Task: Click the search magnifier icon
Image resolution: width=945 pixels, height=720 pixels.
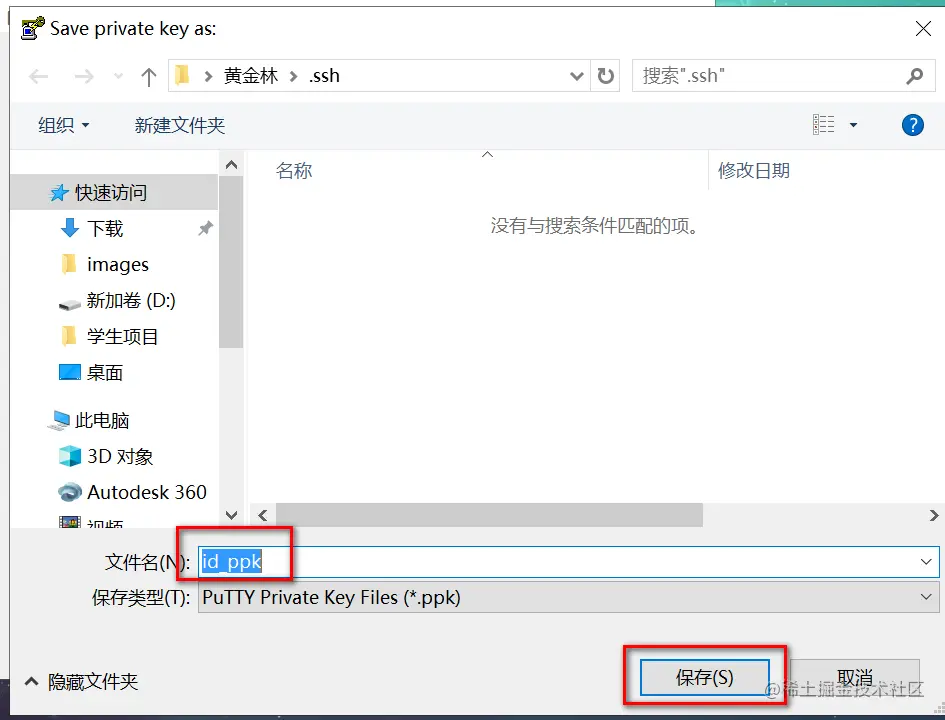Action: 914,76
